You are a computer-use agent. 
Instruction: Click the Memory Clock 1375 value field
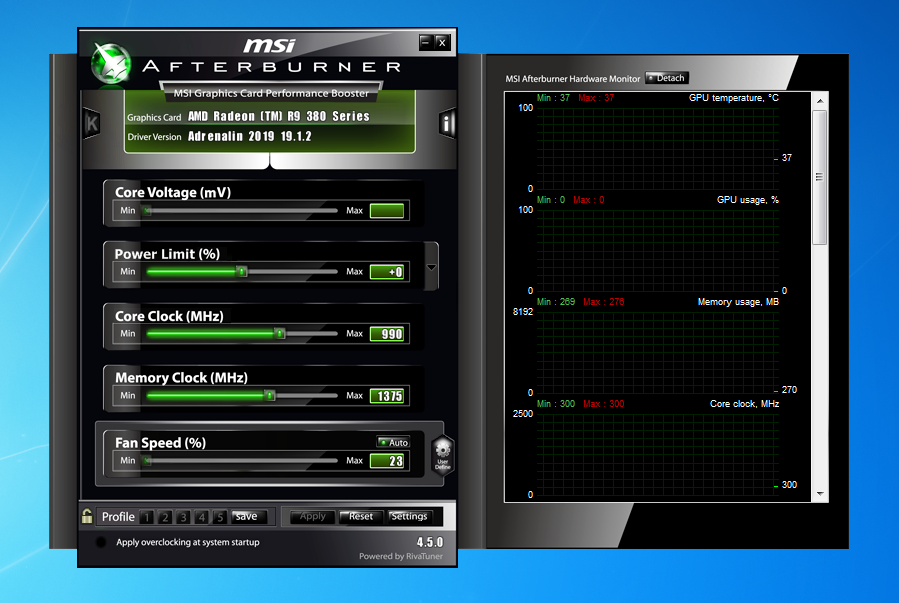pos(387,396)
